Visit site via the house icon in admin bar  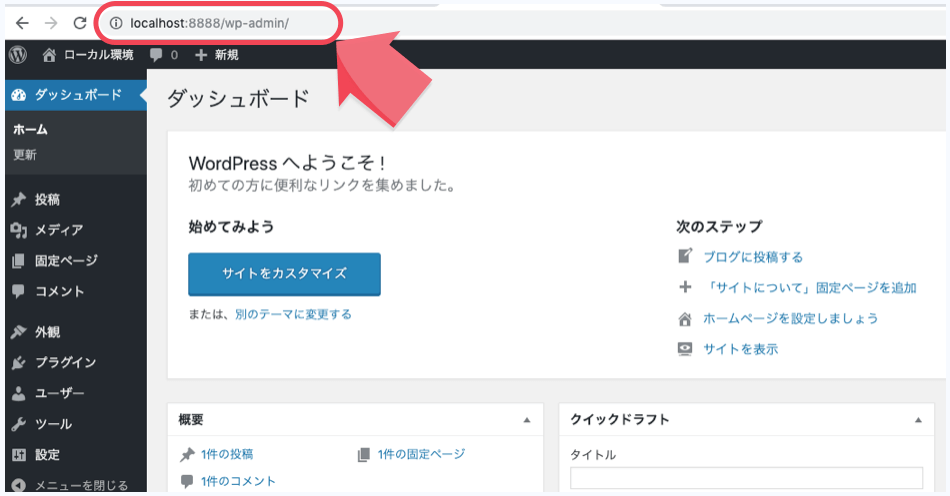pyautogui.click(x=49, y=55)
